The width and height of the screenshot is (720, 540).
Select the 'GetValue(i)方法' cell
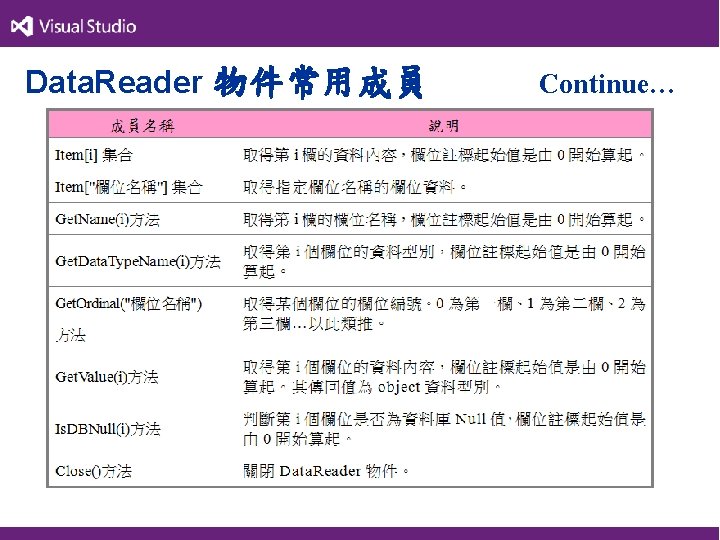point(107,377)
